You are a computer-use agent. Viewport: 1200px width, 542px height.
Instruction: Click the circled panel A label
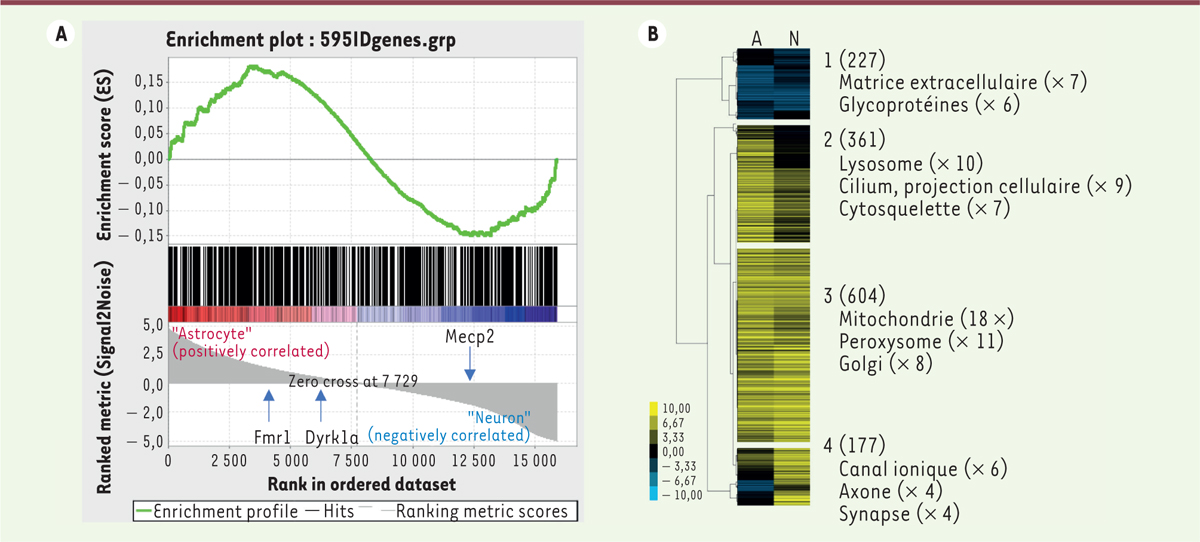(62, 34)
